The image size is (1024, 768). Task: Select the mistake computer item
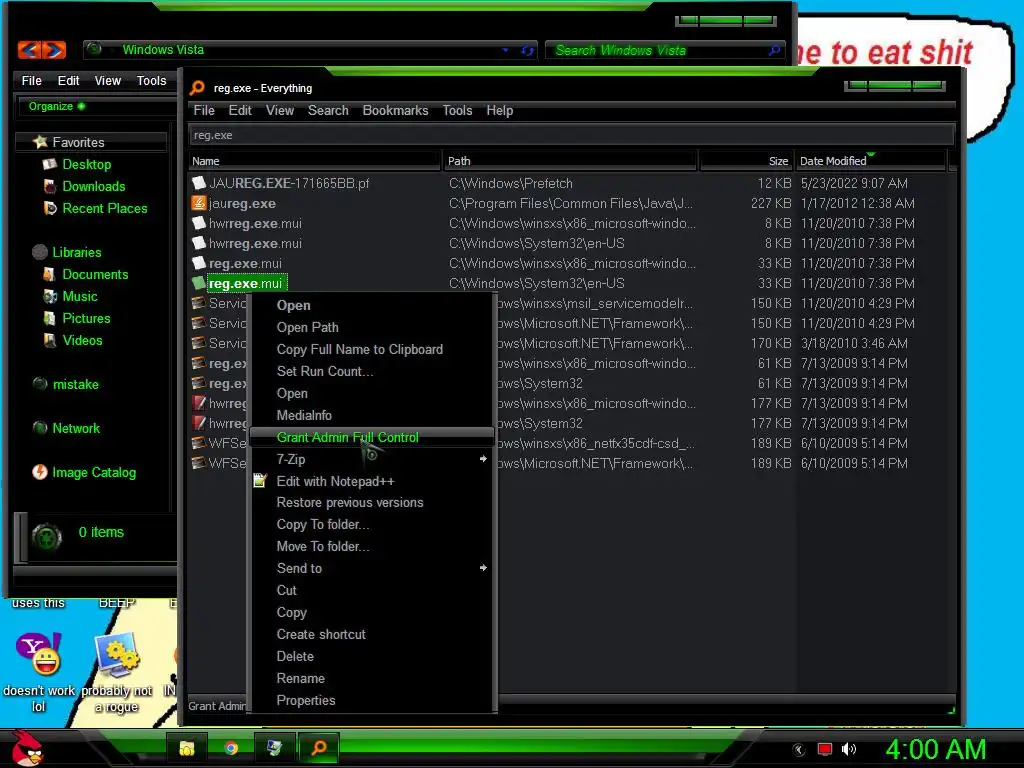(x=75, y=385)
